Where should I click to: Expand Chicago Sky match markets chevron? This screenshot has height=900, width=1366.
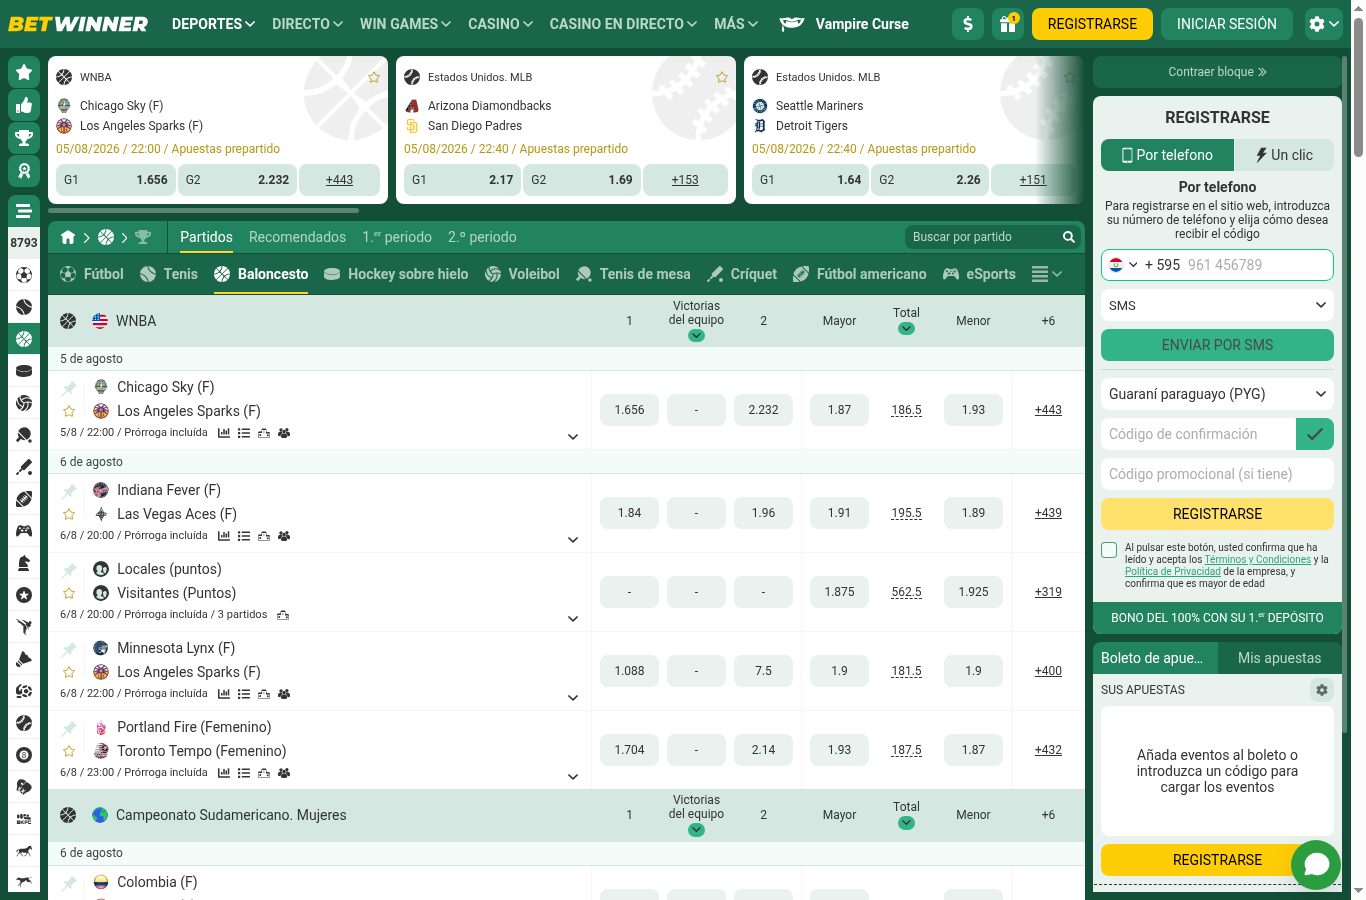pyautogui.click(x=573, y=437)
